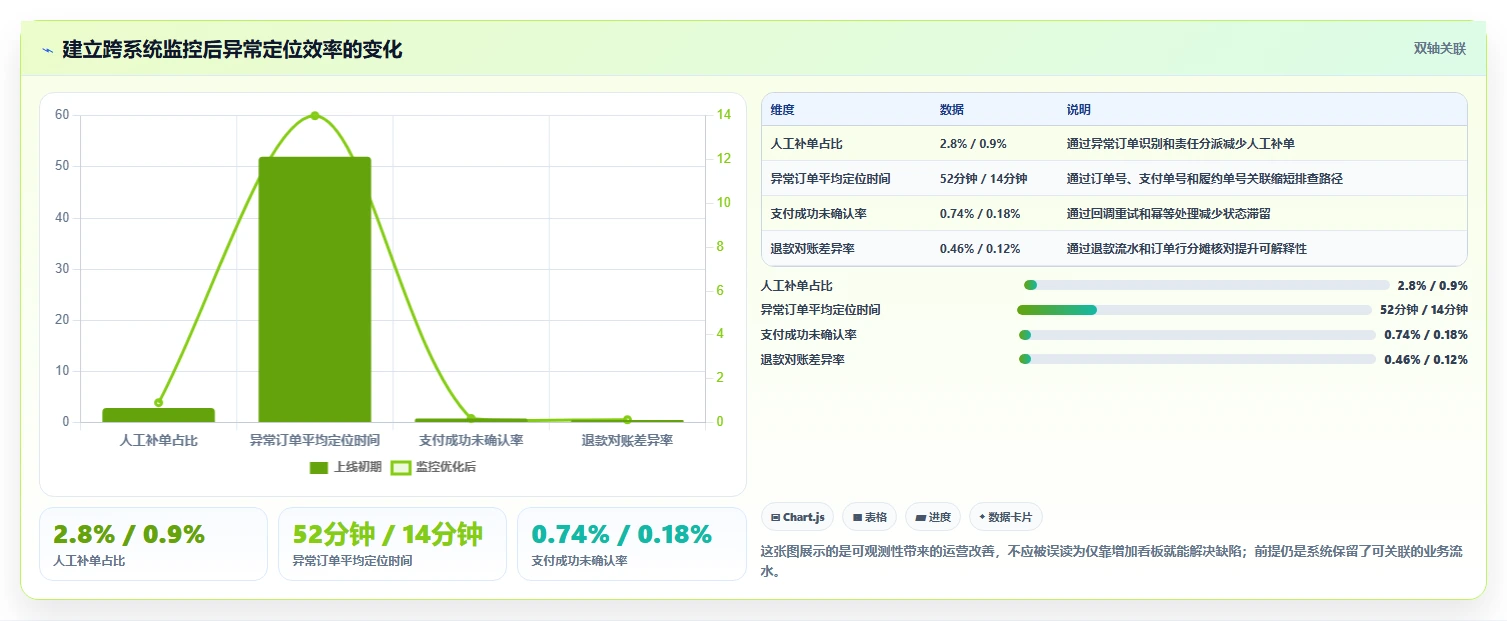This screenshot has width=1507, height=621.
Task: Click the 52分钟 / 14分钟 value beside progress bar
Action: click(1424, 310)
